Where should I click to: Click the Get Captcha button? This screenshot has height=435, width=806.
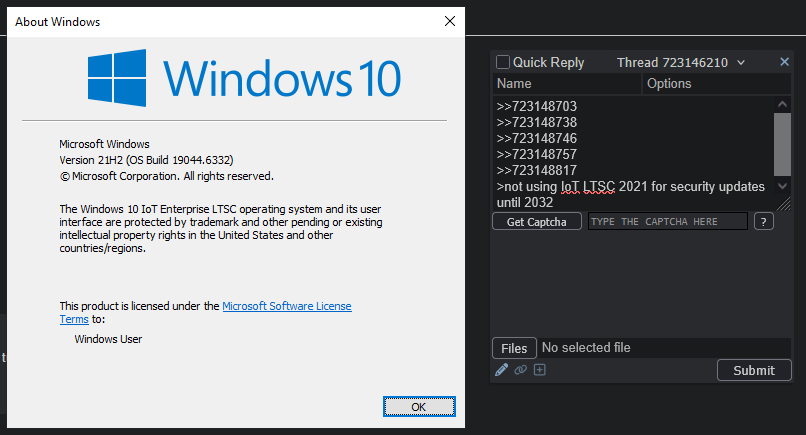coord(537,222)
